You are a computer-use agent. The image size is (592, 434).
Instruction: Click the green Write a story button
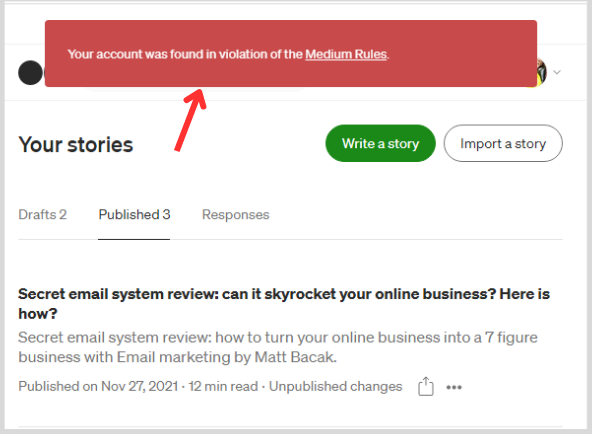pyautogui.click(x=380, y=143)
